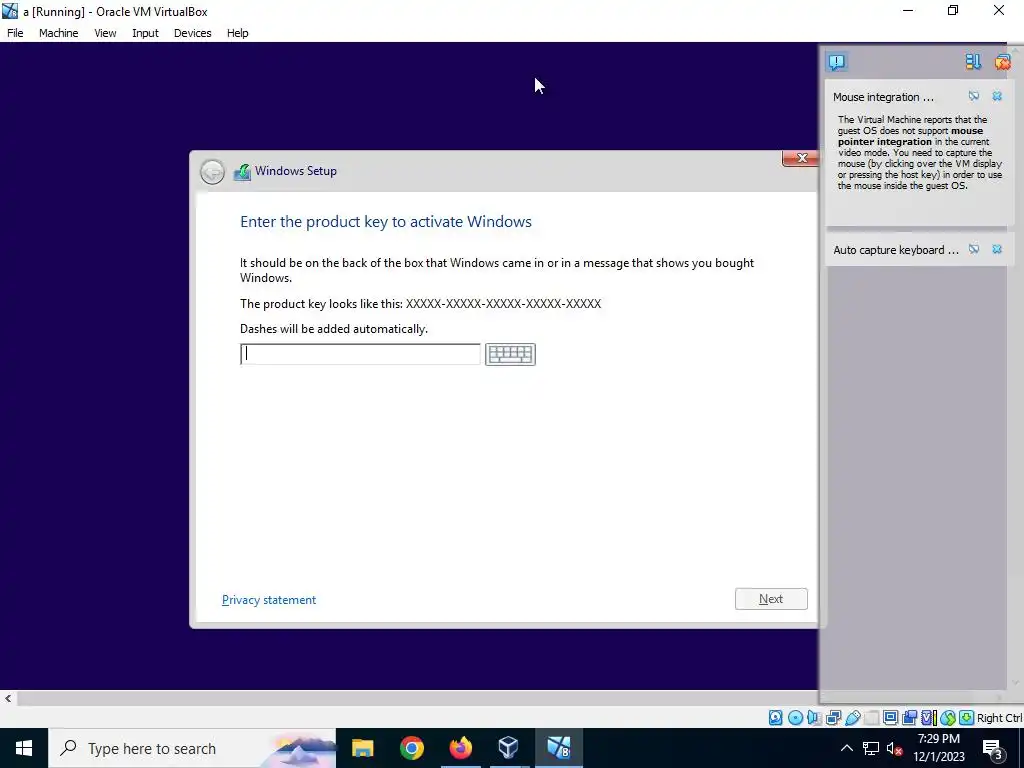Open the File menu
1024x768 pixels.
pos(15,33)
